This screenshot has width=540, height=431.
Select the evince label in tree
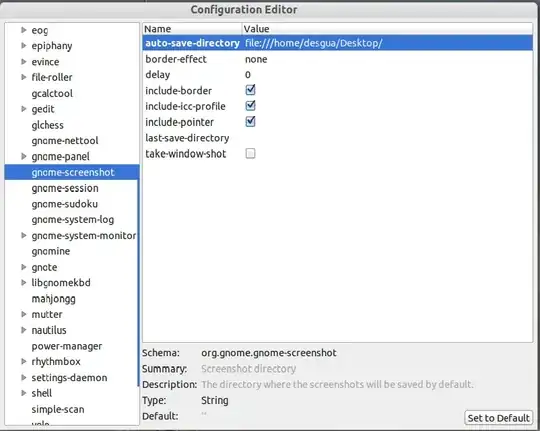pos(45,62)
